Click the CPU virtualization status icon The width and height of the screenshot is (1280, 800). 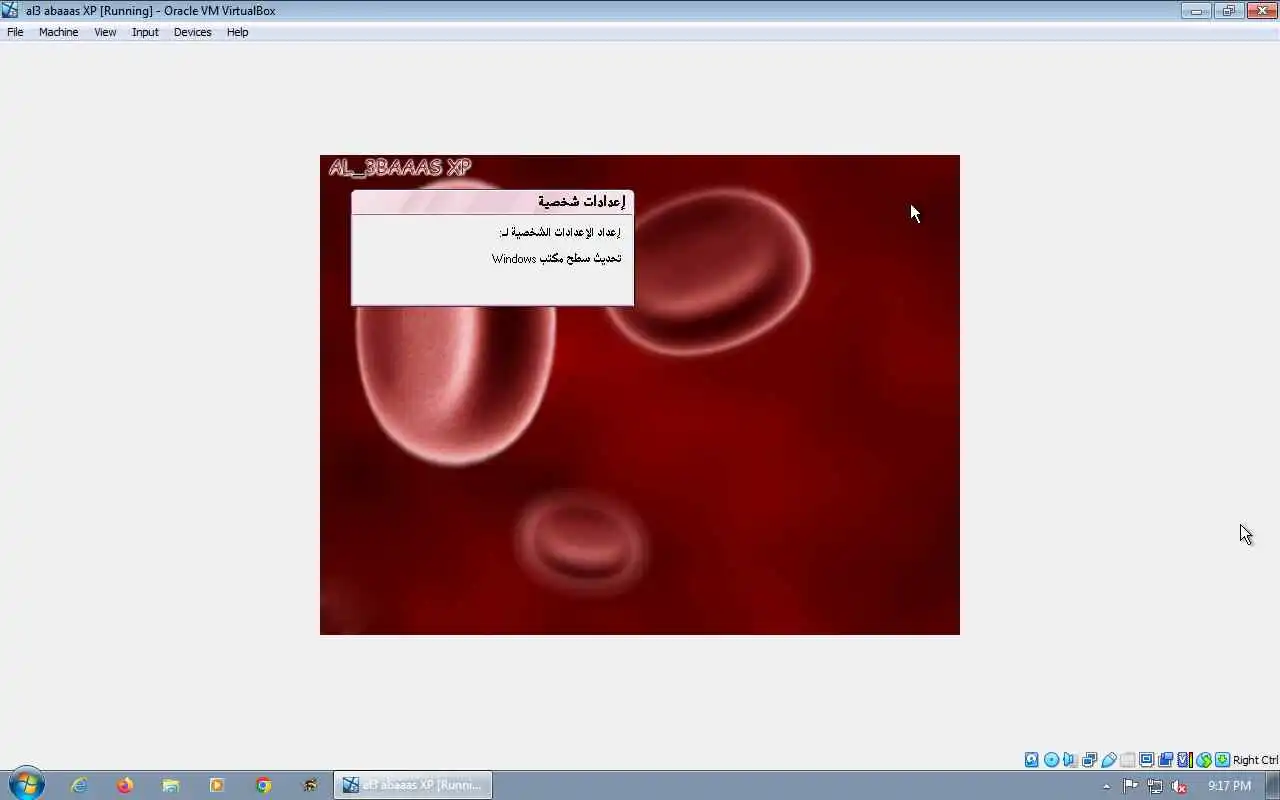[1184, 760]
